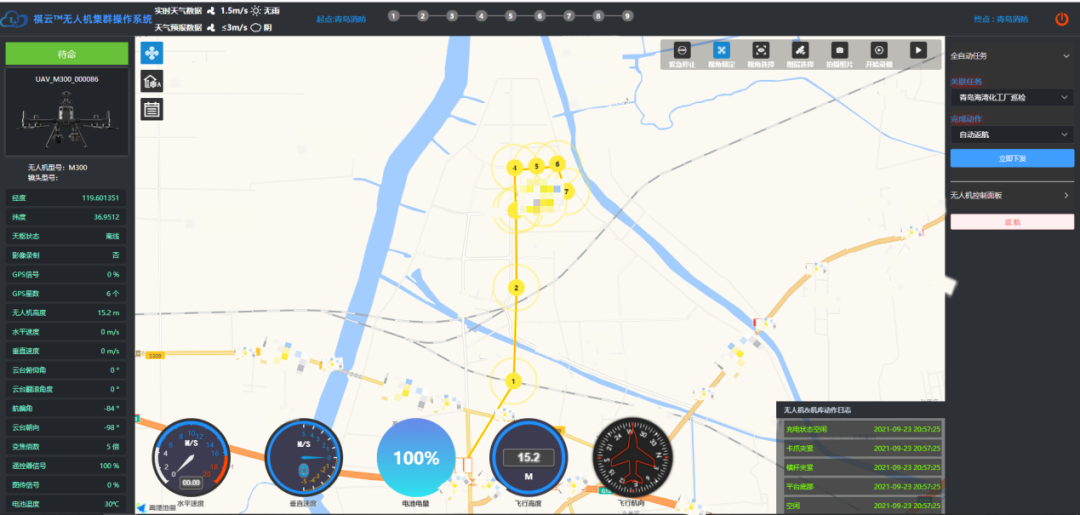Open the 视角选择 view selection icon

pyautogui.click(x=760, y=50)
